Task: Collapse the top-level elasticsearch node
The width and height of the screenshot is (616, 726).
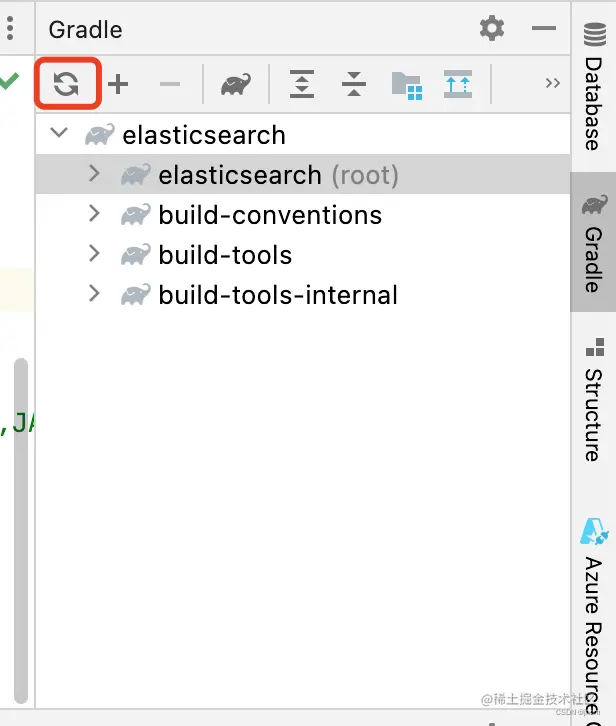Action: coord(59,133)
